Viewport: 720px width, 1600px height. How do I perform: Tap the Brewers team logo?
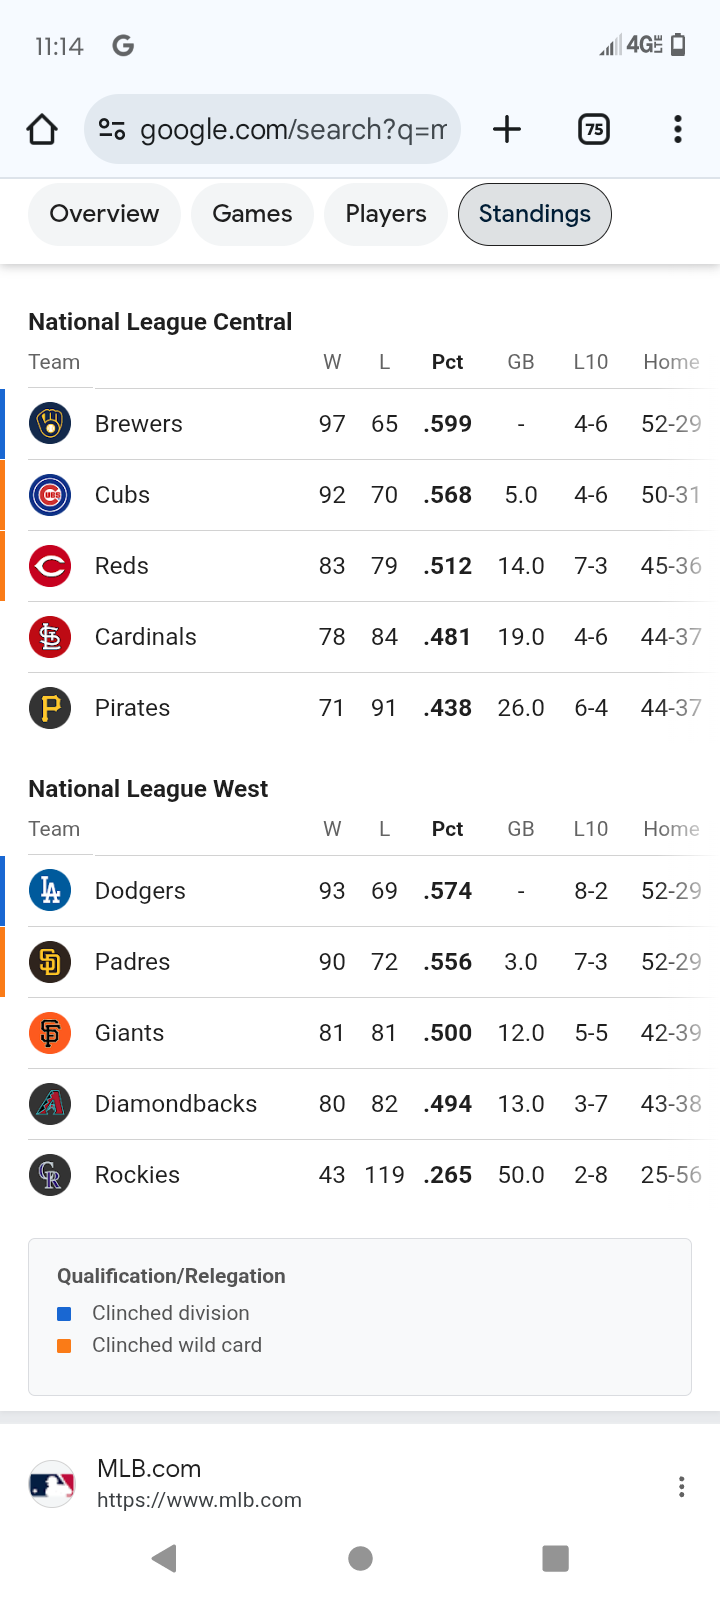click(x=50, y=424)
